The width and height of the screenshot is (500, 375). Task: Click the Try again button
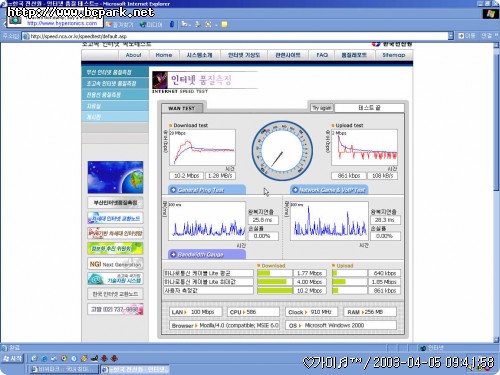point(322,108)
